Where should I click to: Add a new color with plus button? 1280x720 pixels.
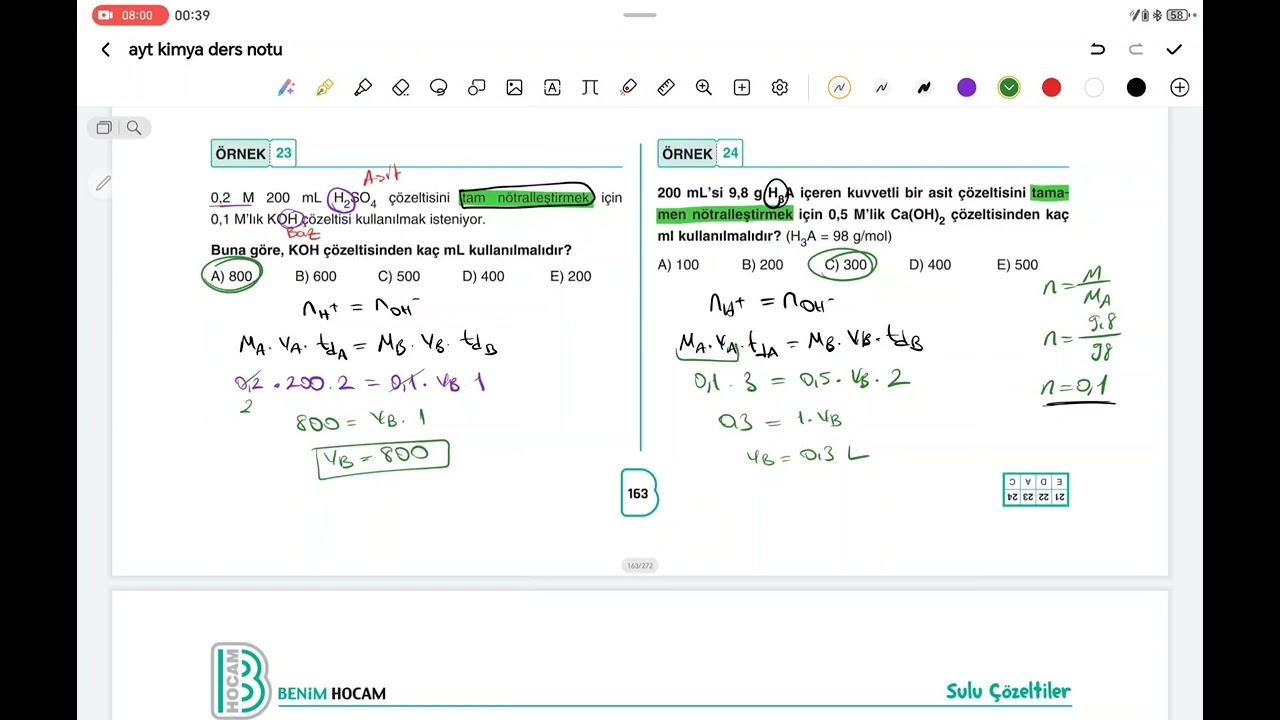pyautogui.click(x=1180, y=88)
